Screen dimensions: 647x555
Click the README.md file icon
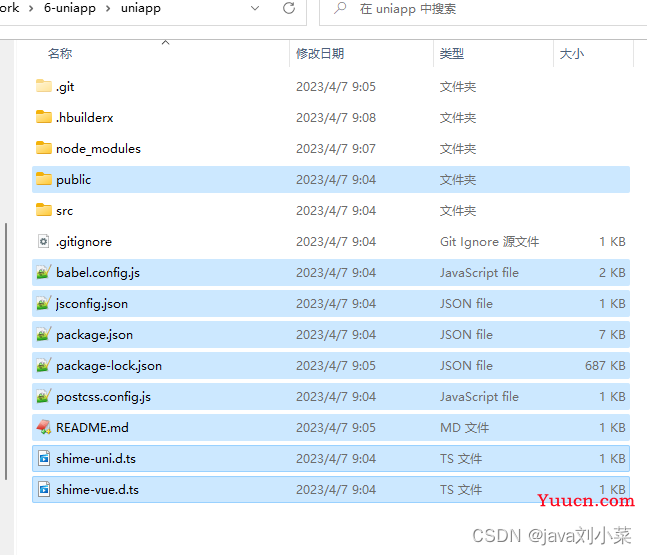tap(44, 427)
